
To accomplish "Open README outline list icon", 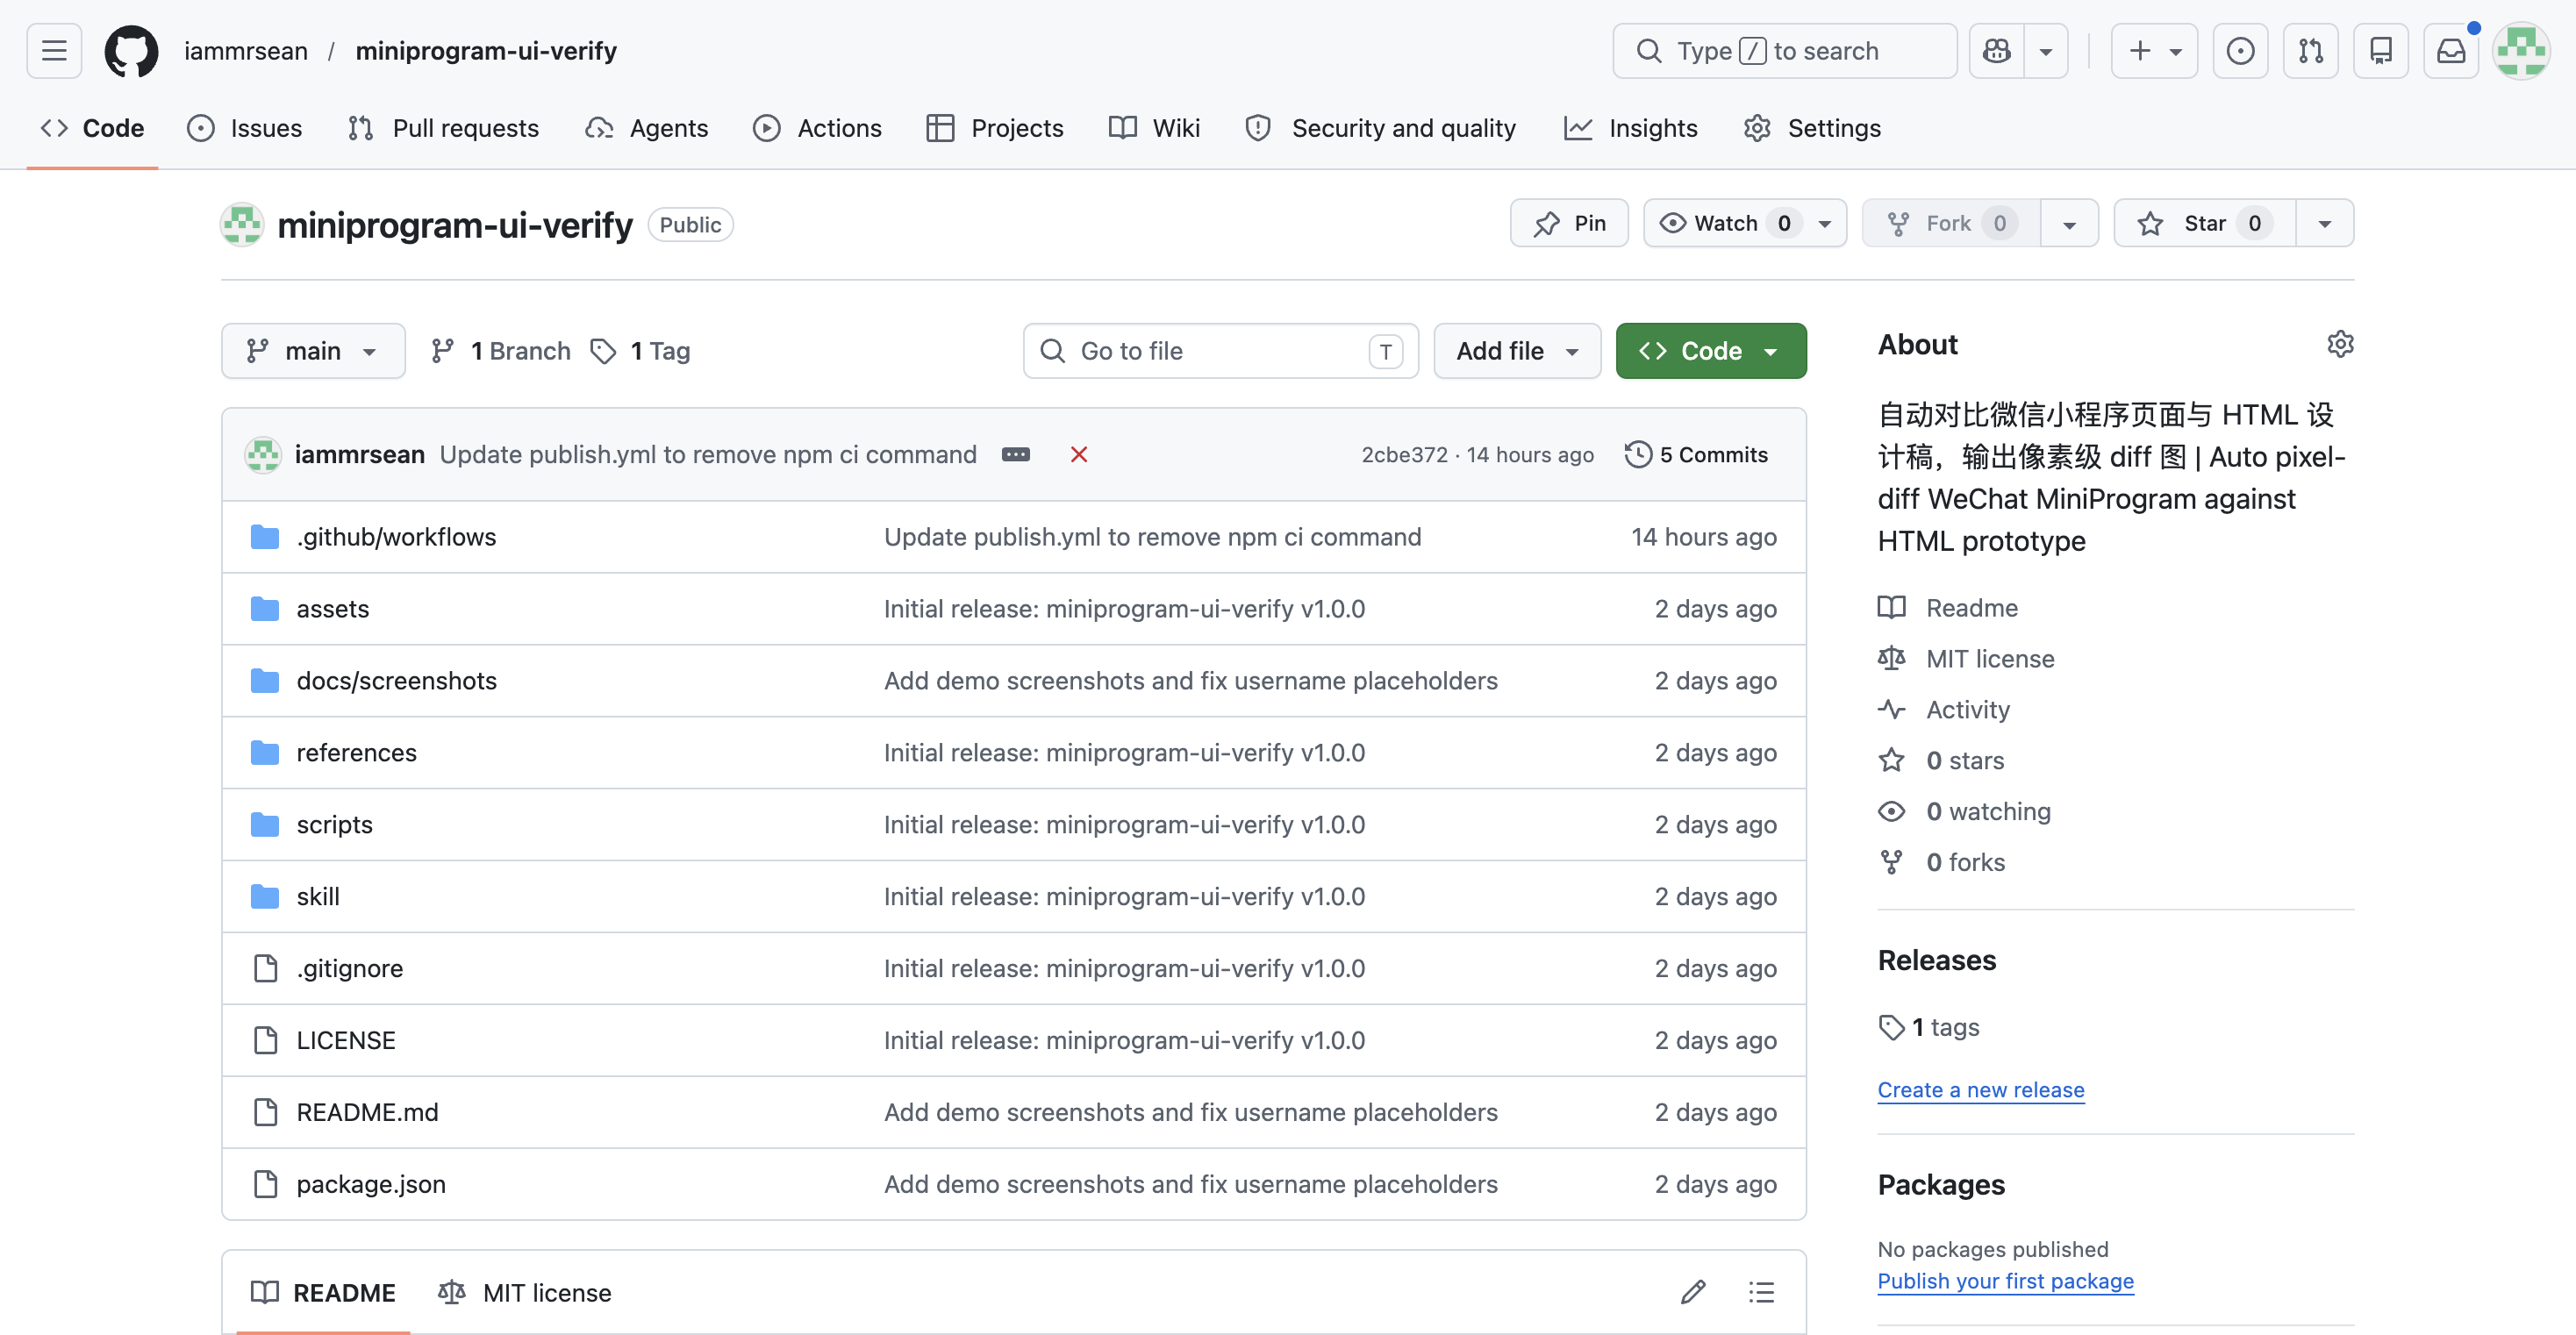I will point(1761,1292).
